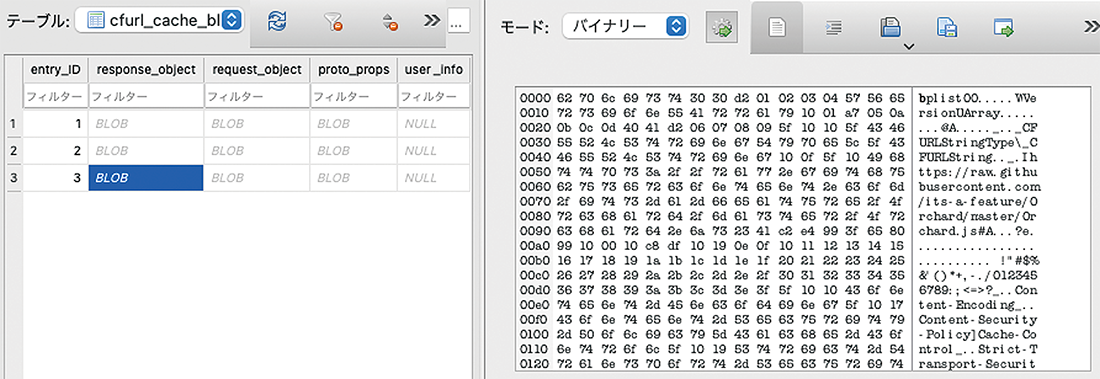Open the table selector cfurl_cache_bl dropdown
Image resolution: width=1100 pixels, height=379 pixels.
point(159,21)
